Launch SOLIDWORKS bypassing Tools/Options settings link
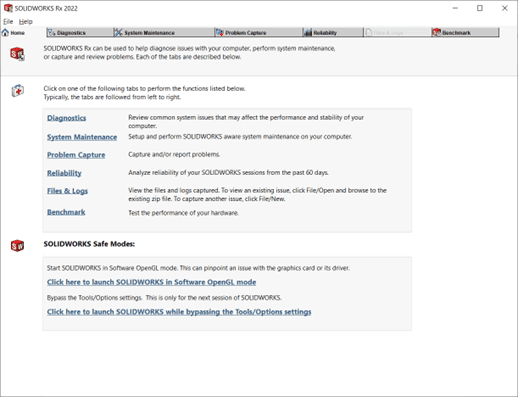 [x=179, y=312]
